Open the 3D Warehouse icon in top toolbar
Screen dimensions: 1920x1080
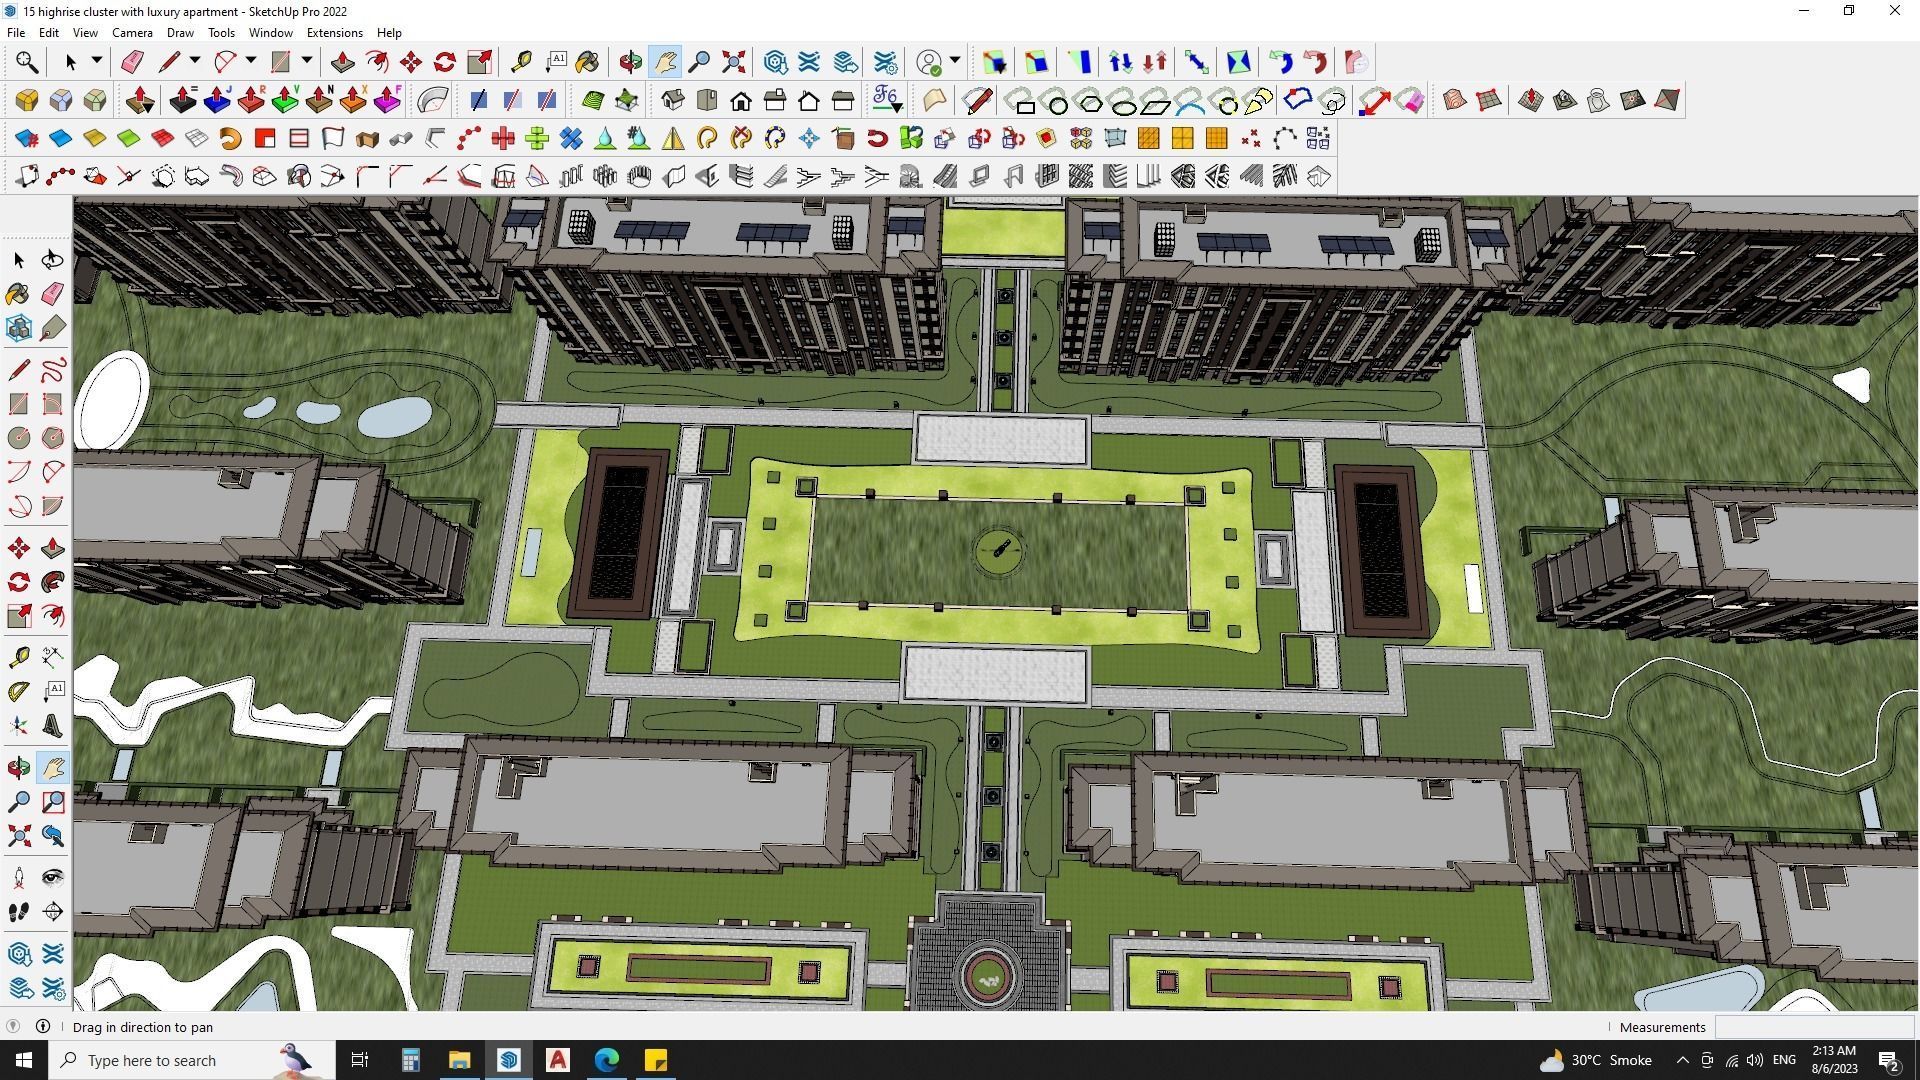pos(775,62)
